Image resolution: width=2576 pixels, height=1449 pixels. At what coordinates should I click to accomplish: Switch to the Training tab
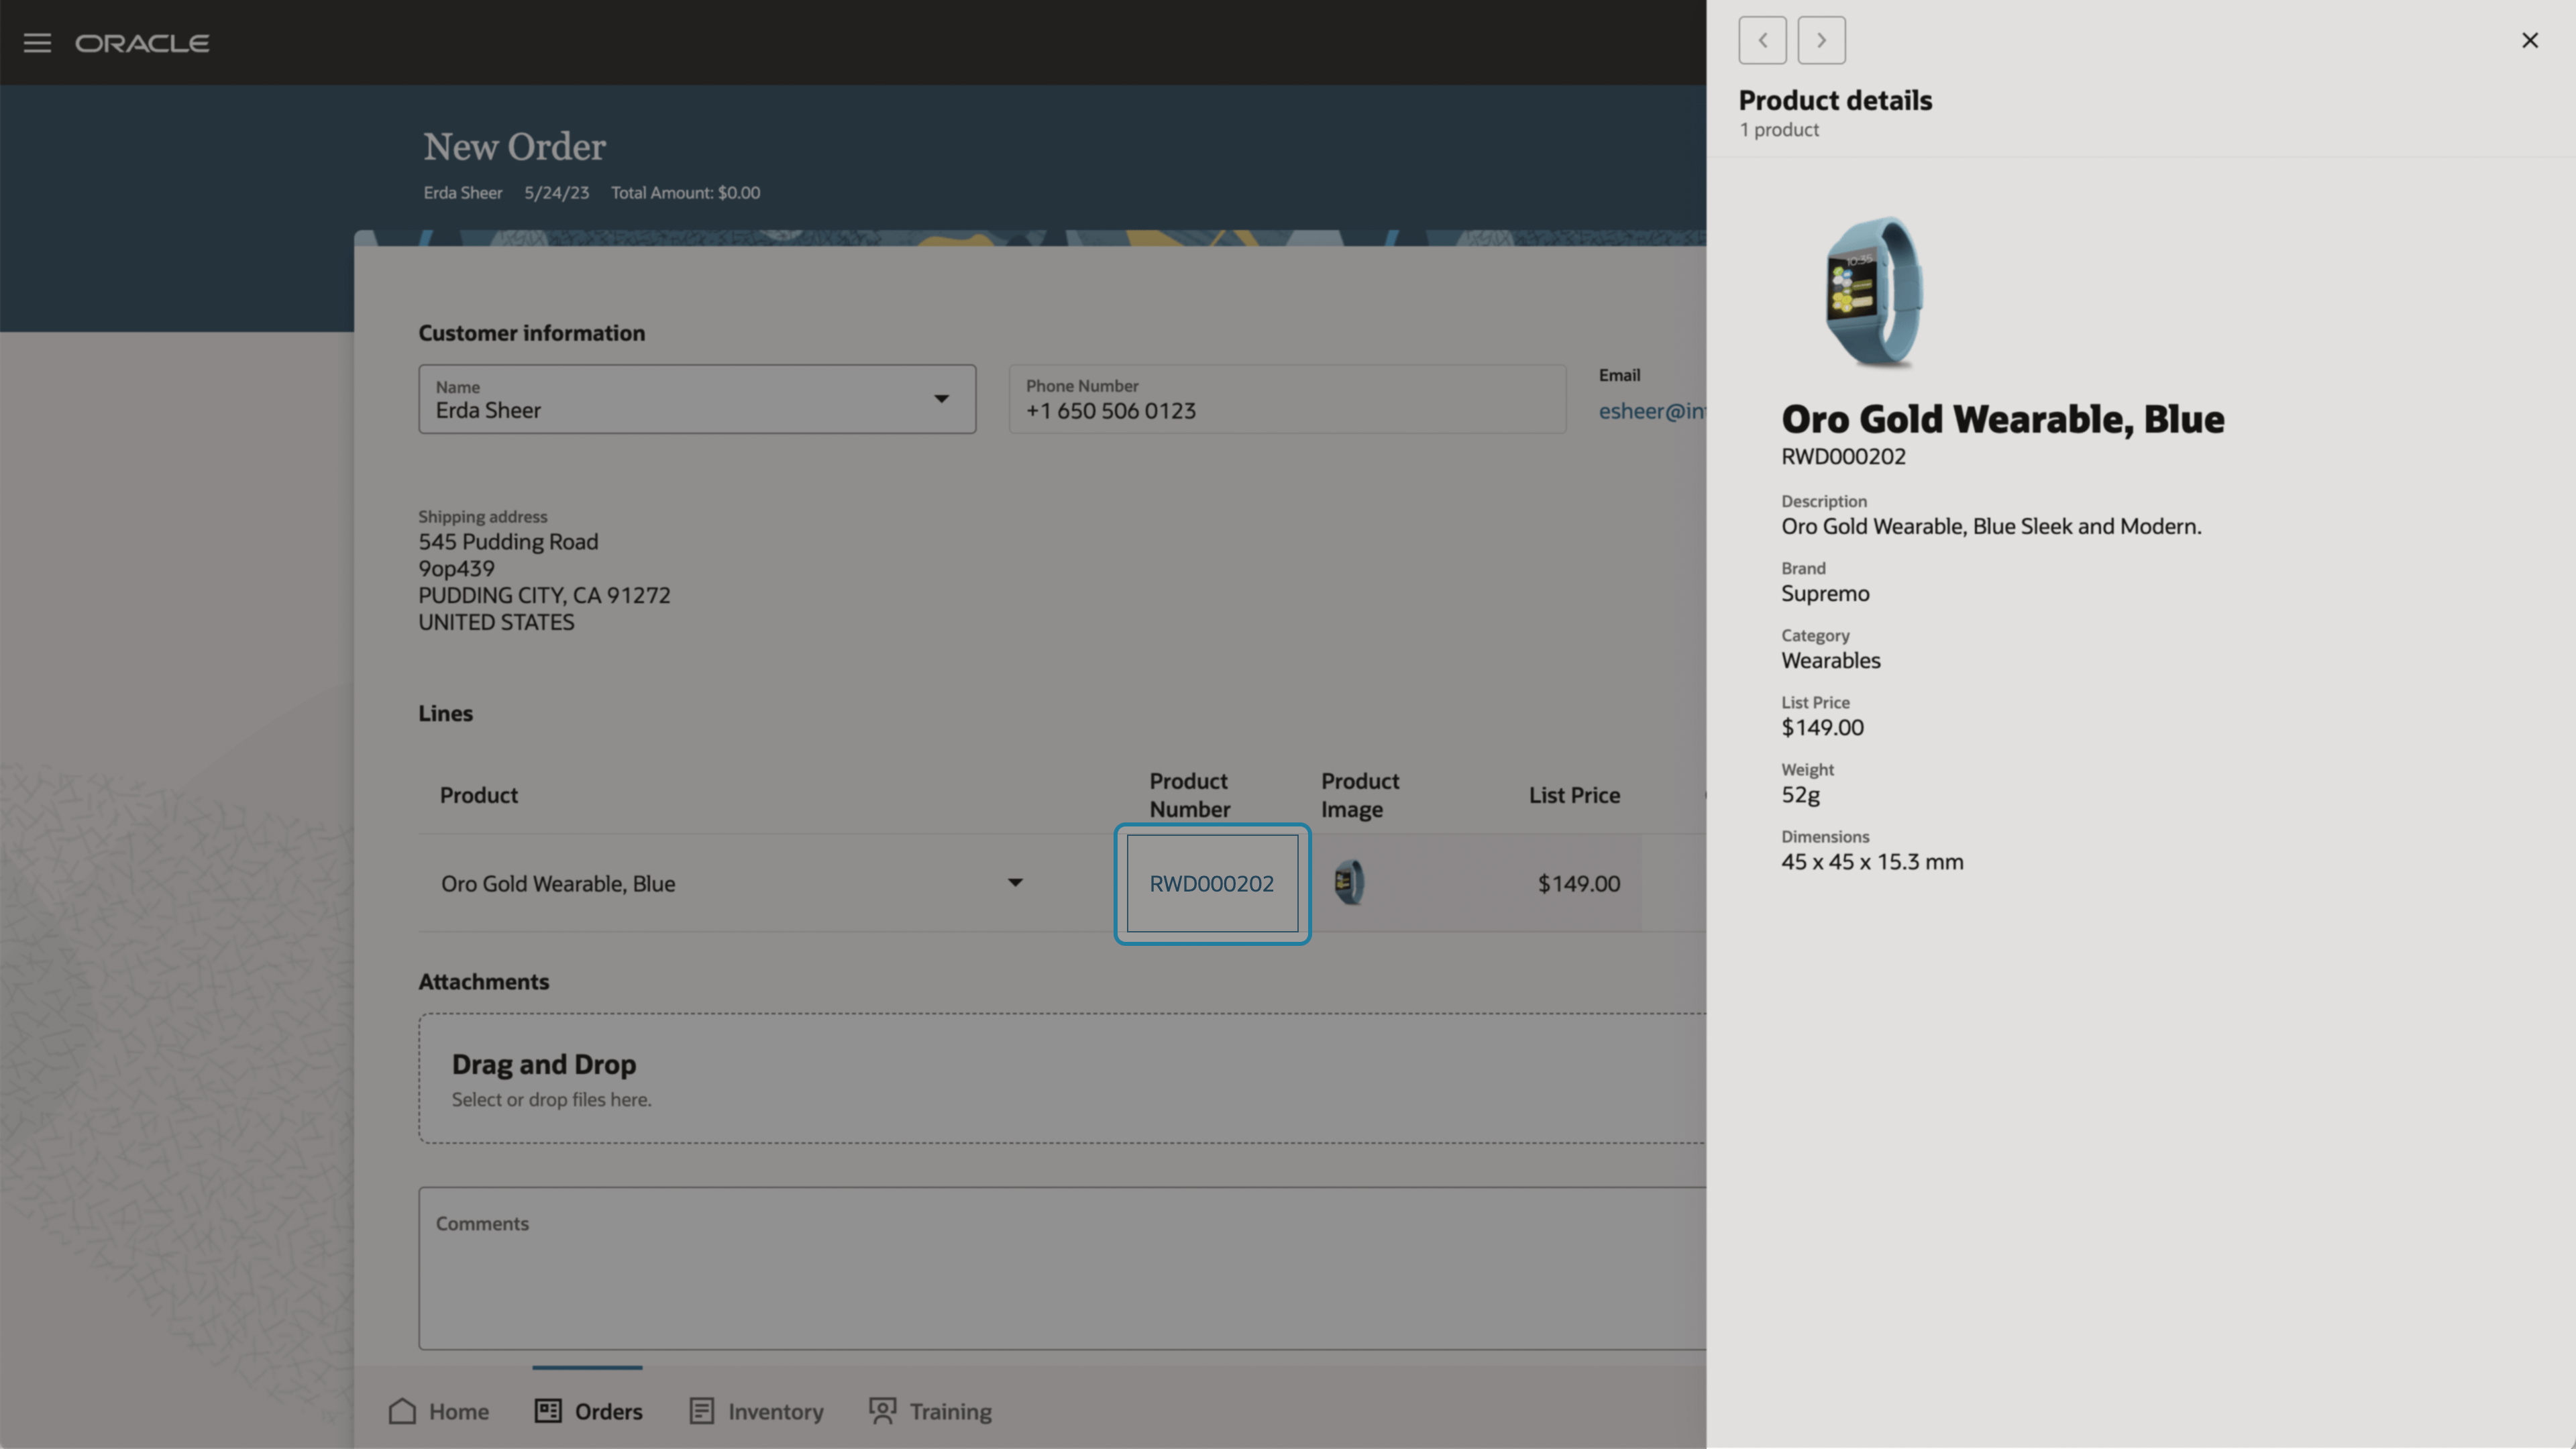point(950,1412)
